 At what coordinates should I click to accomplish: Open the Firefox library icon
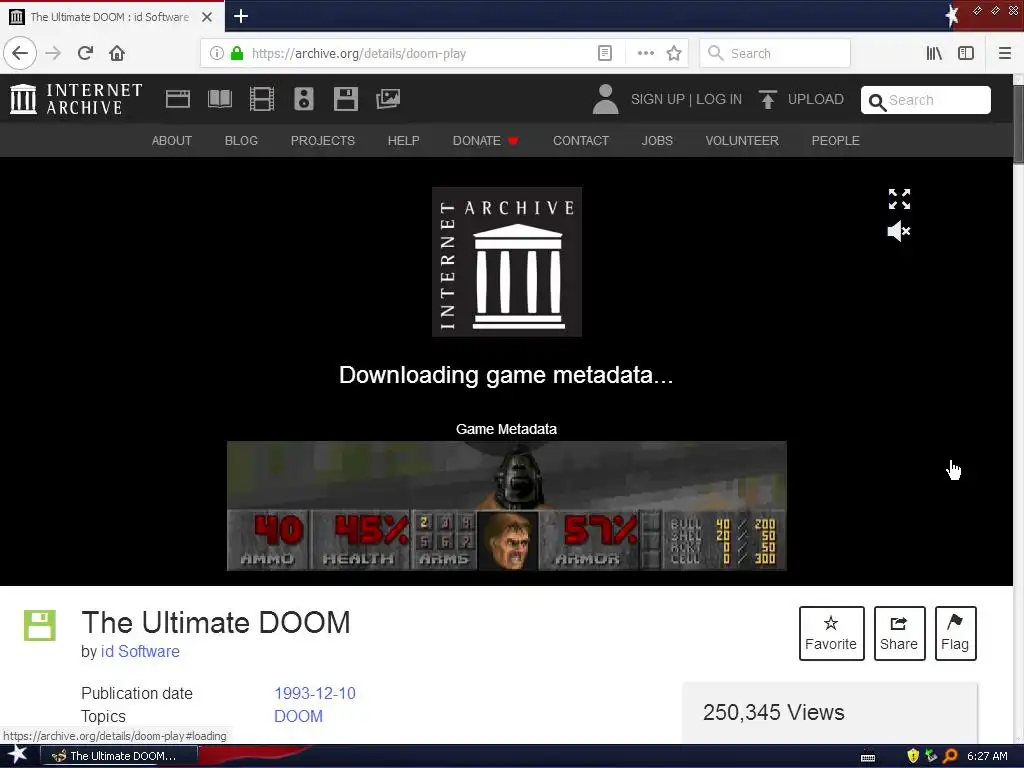pyautogui.click(x=934, y=53)
